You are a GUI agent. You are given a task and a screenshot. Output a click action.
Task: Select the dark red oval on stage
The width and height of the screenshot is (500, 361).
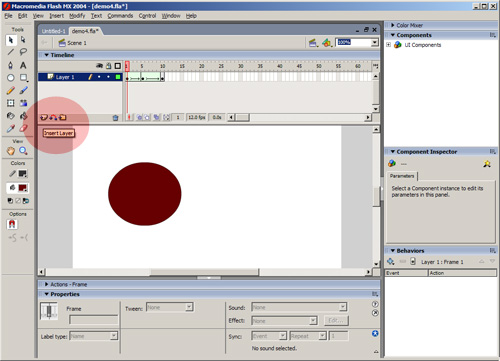click(x=145, y=194)
